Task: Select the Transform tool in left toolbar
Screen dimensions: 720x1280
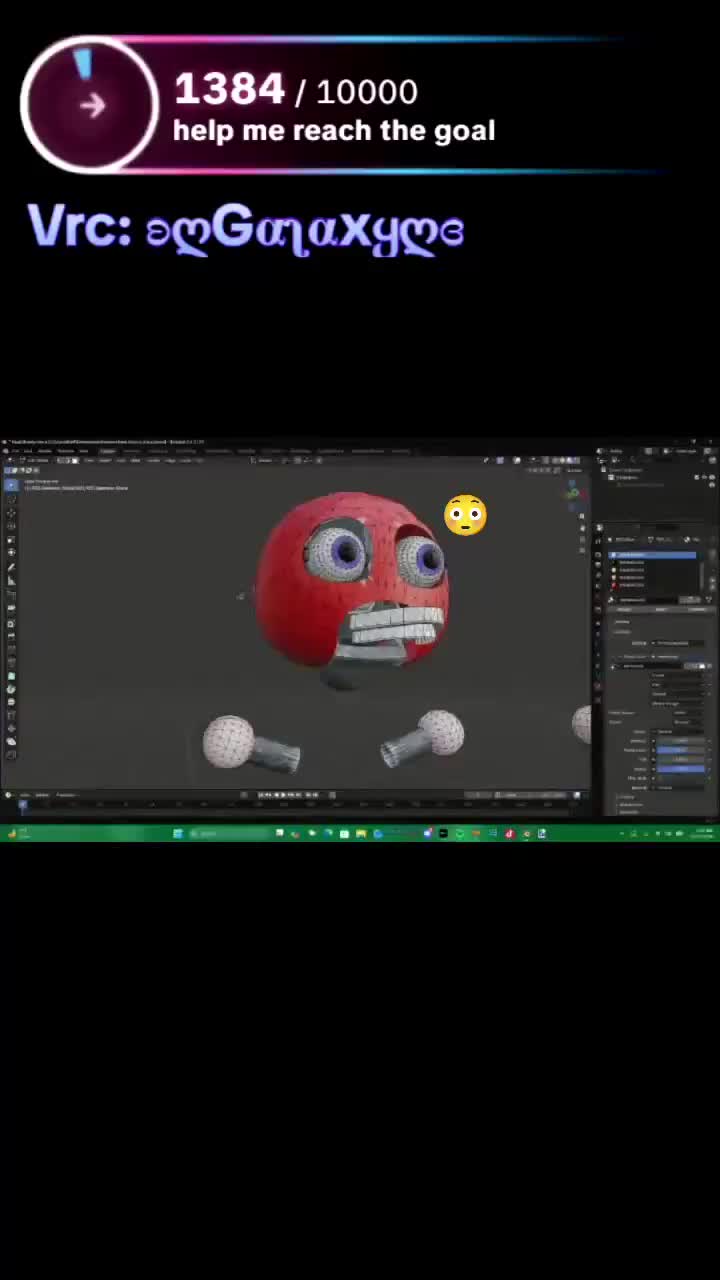Action: [11, 552]
